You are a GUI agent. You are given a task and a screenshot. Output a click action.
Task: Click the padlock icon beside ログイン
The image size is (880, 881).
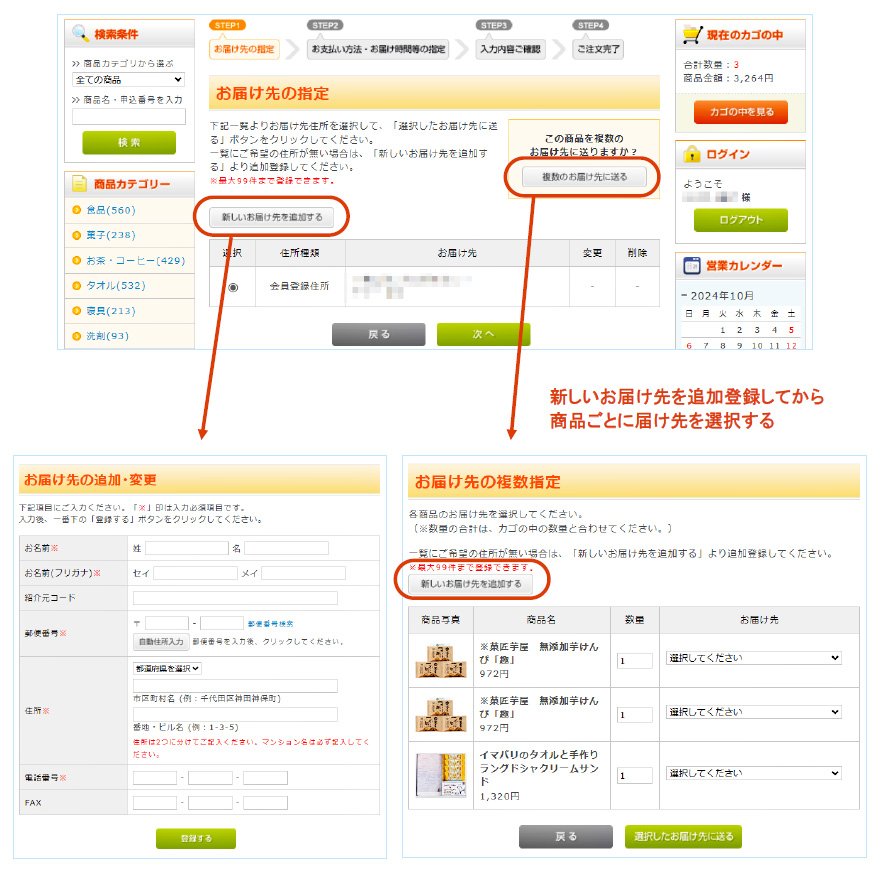coord(692,155)
